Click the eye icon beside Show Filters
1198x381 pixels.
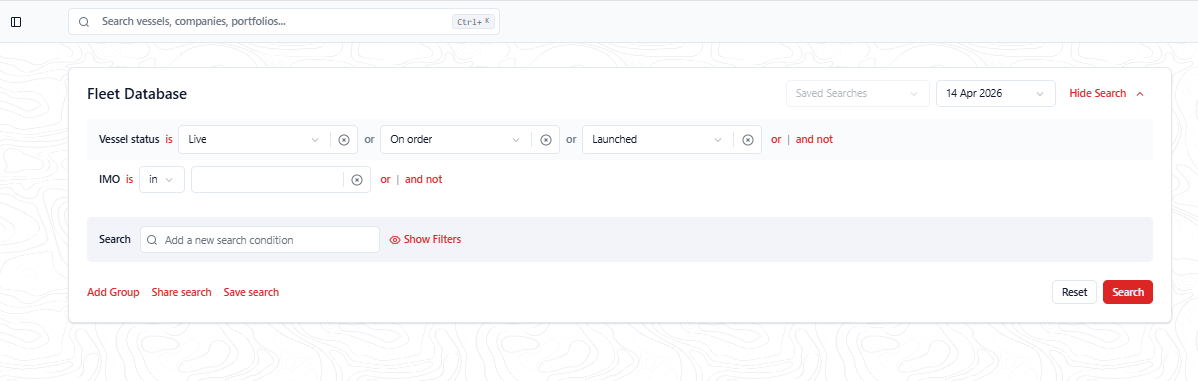395,240
